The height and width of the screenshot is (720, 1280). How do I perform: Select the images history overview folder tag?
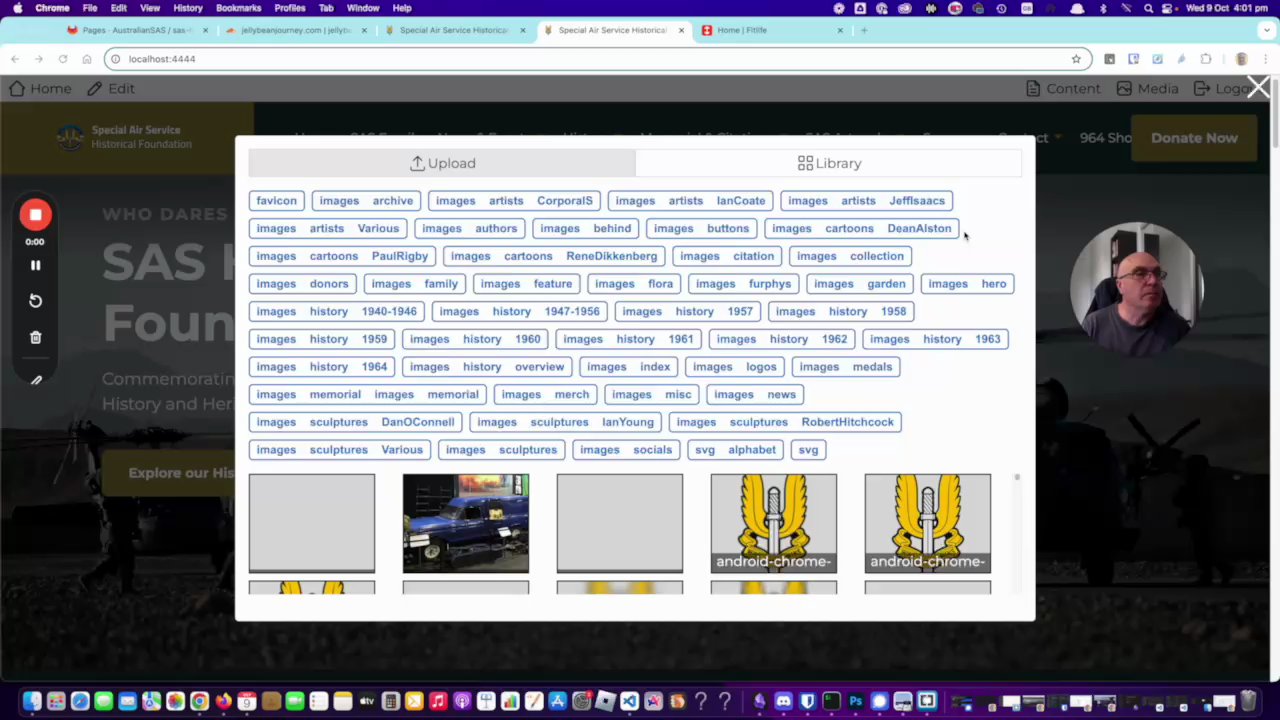487,367
